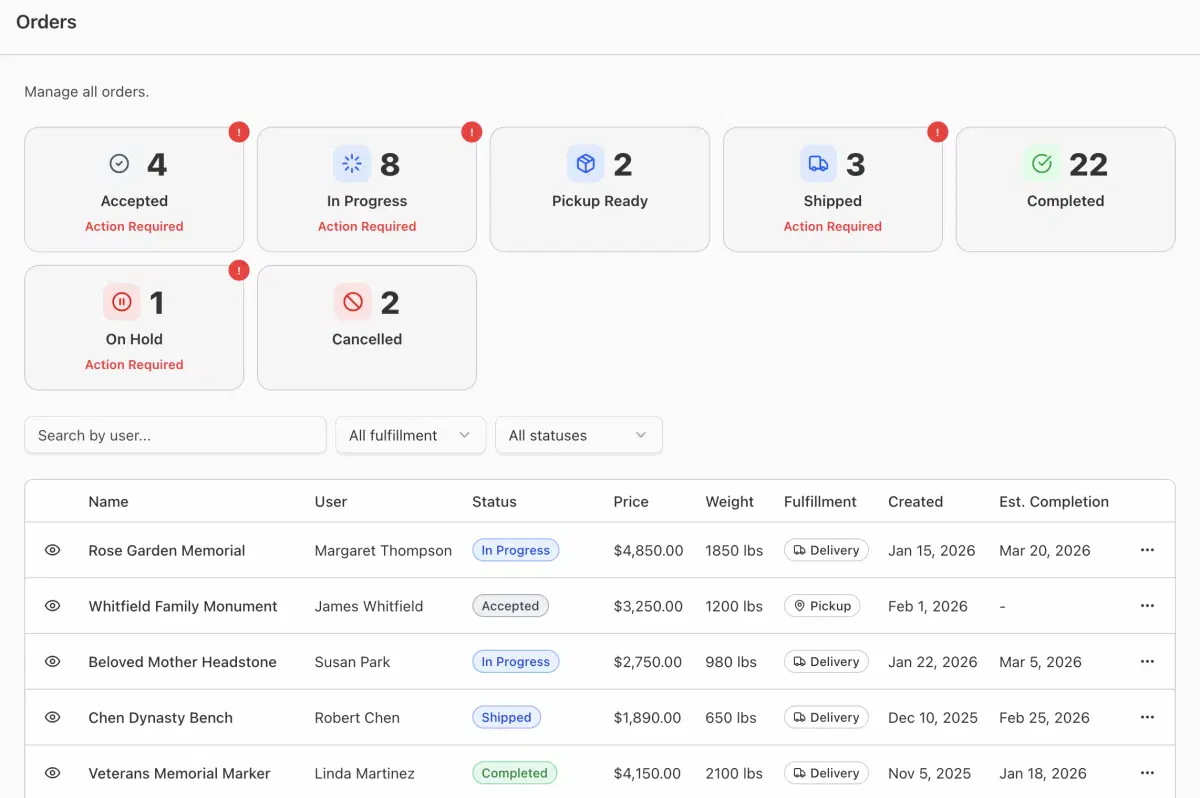Select the Pickup badge for James Whitfield's order

[x=822, y=605]
